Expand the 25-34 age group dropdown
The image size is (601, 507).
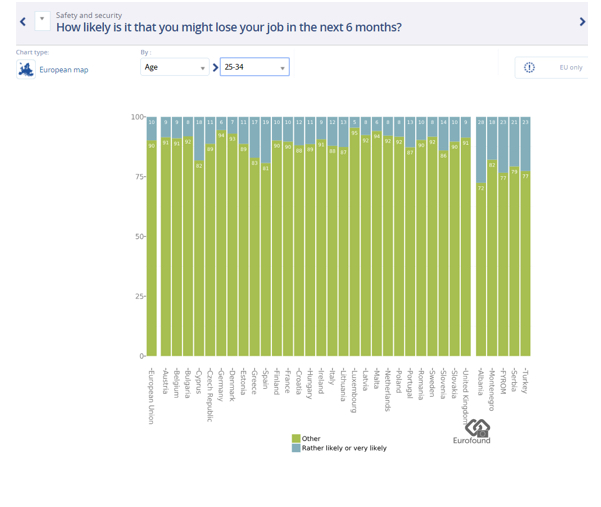tap(254, 67)
